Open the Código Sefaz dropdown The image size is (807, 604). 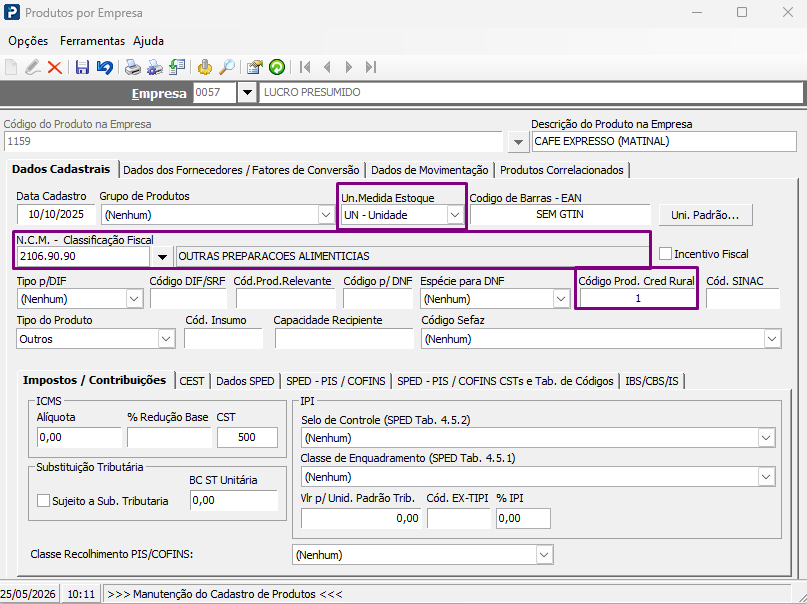[x=772, y=339]
